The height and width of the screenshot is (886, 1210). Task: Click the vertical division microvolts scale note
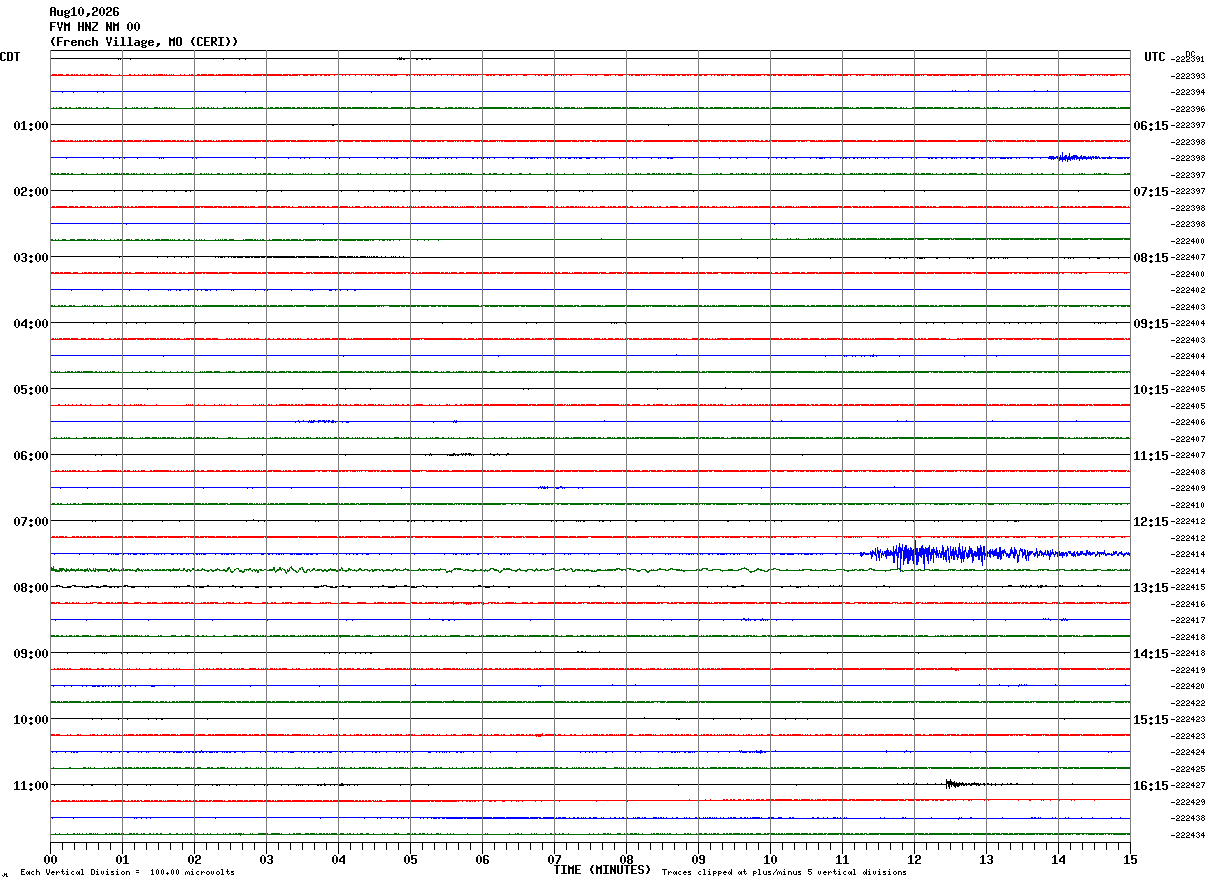pos(127,873)
